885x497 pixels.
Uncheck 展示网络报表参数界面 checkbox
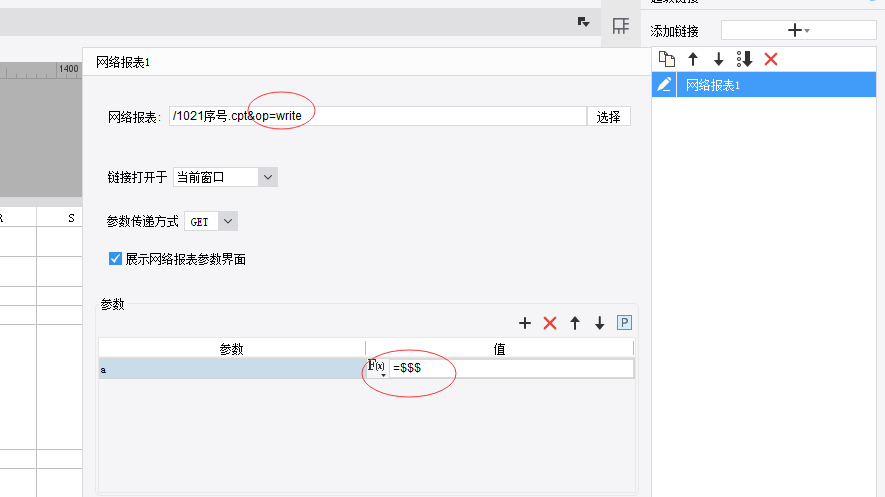(x=115, y=259)
